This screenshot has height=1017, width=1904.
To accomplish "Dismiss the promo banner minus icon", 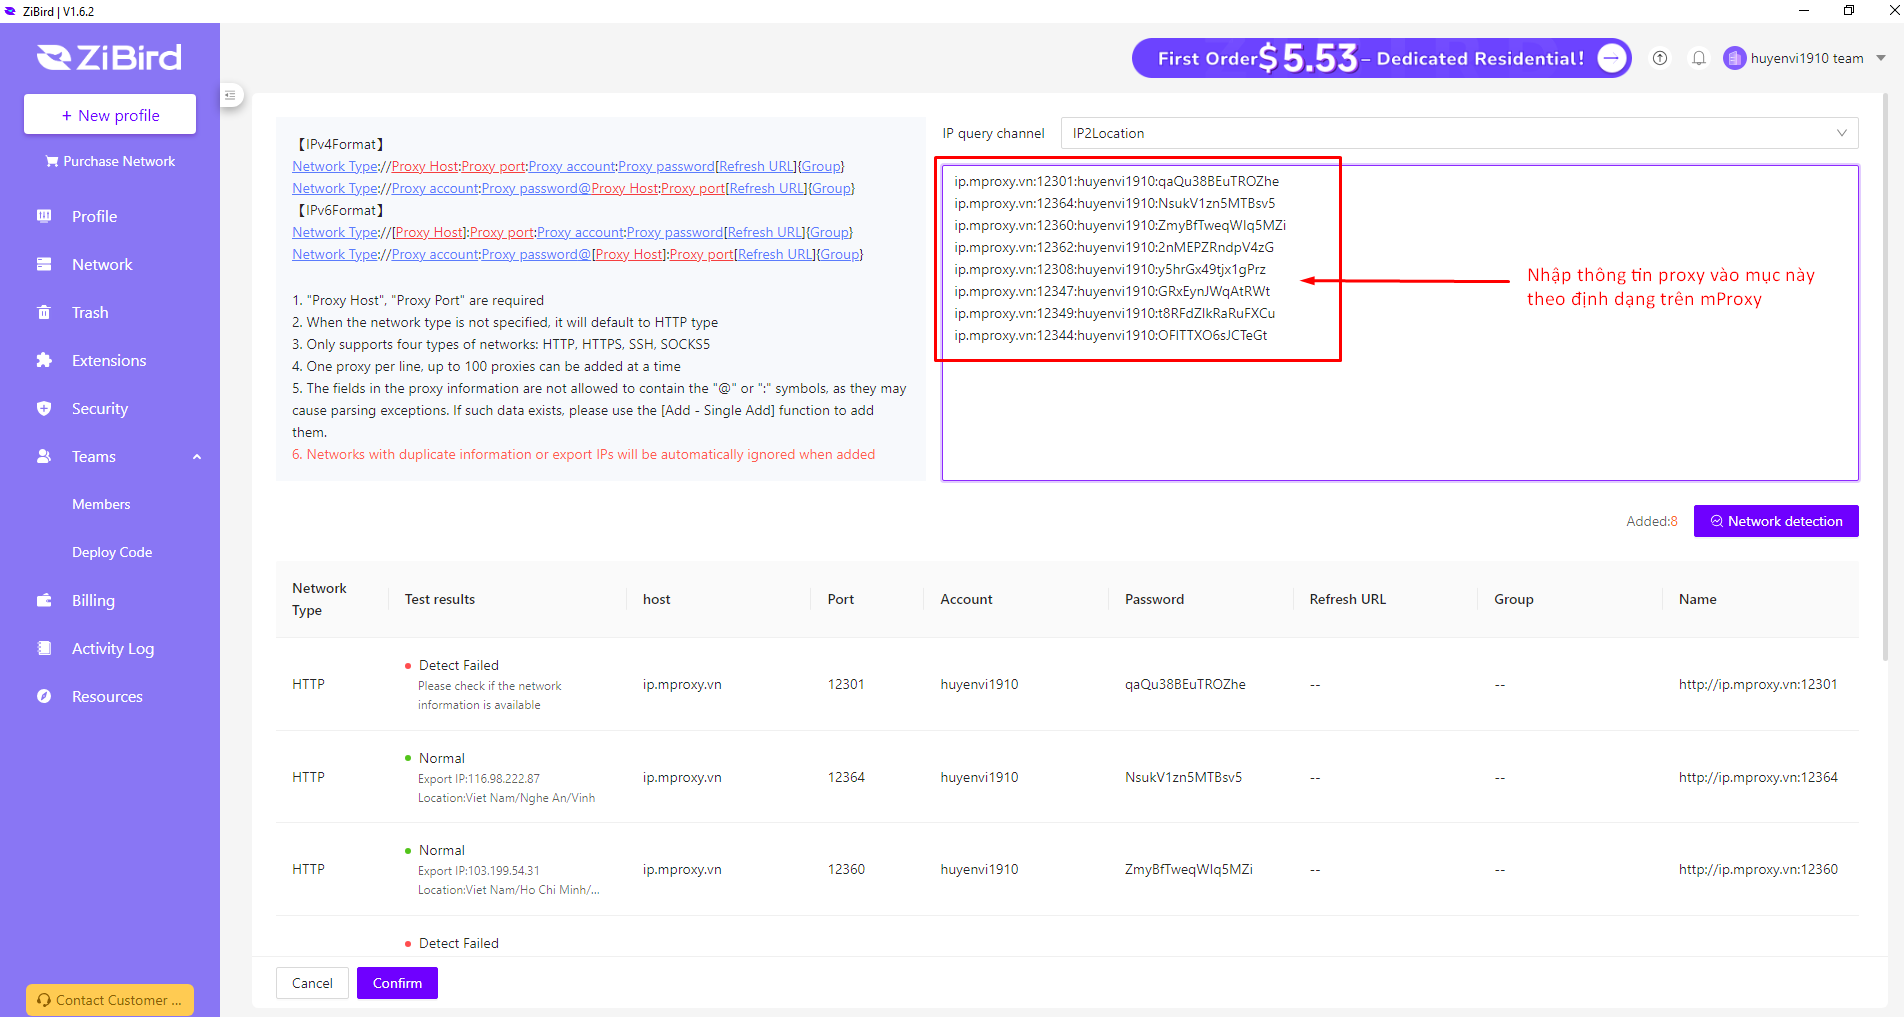I will pyautogui.click(x=1611, y=58).
